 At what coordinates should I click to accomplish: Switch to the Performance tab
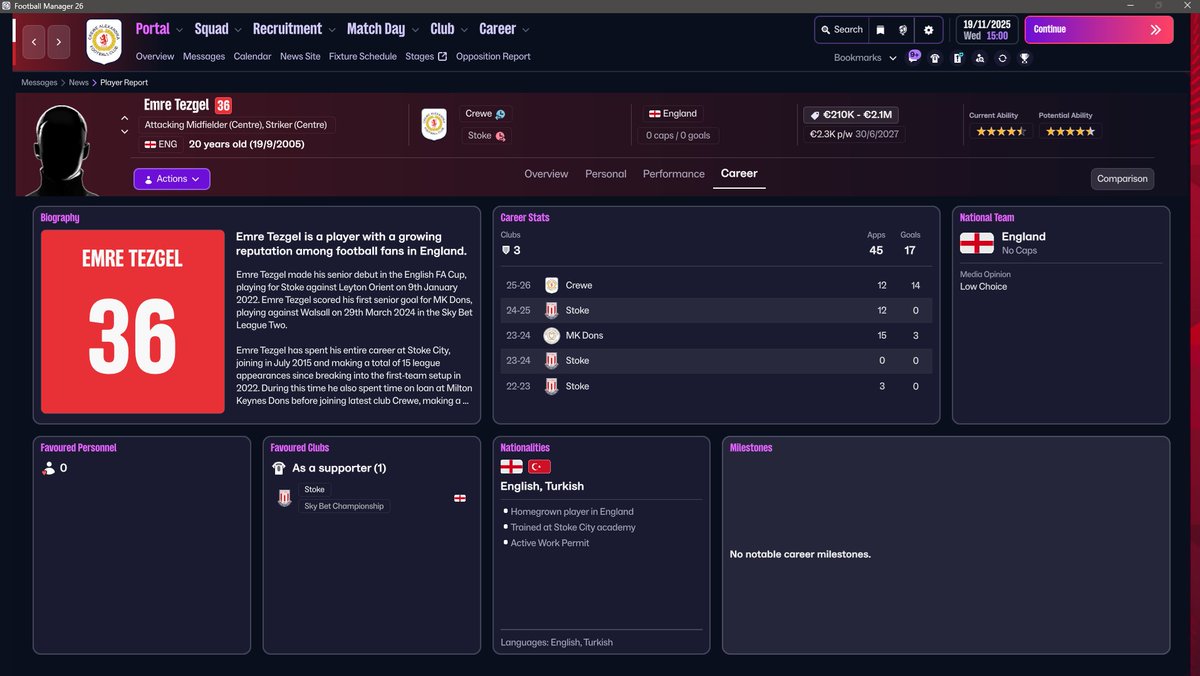[674, 174]
